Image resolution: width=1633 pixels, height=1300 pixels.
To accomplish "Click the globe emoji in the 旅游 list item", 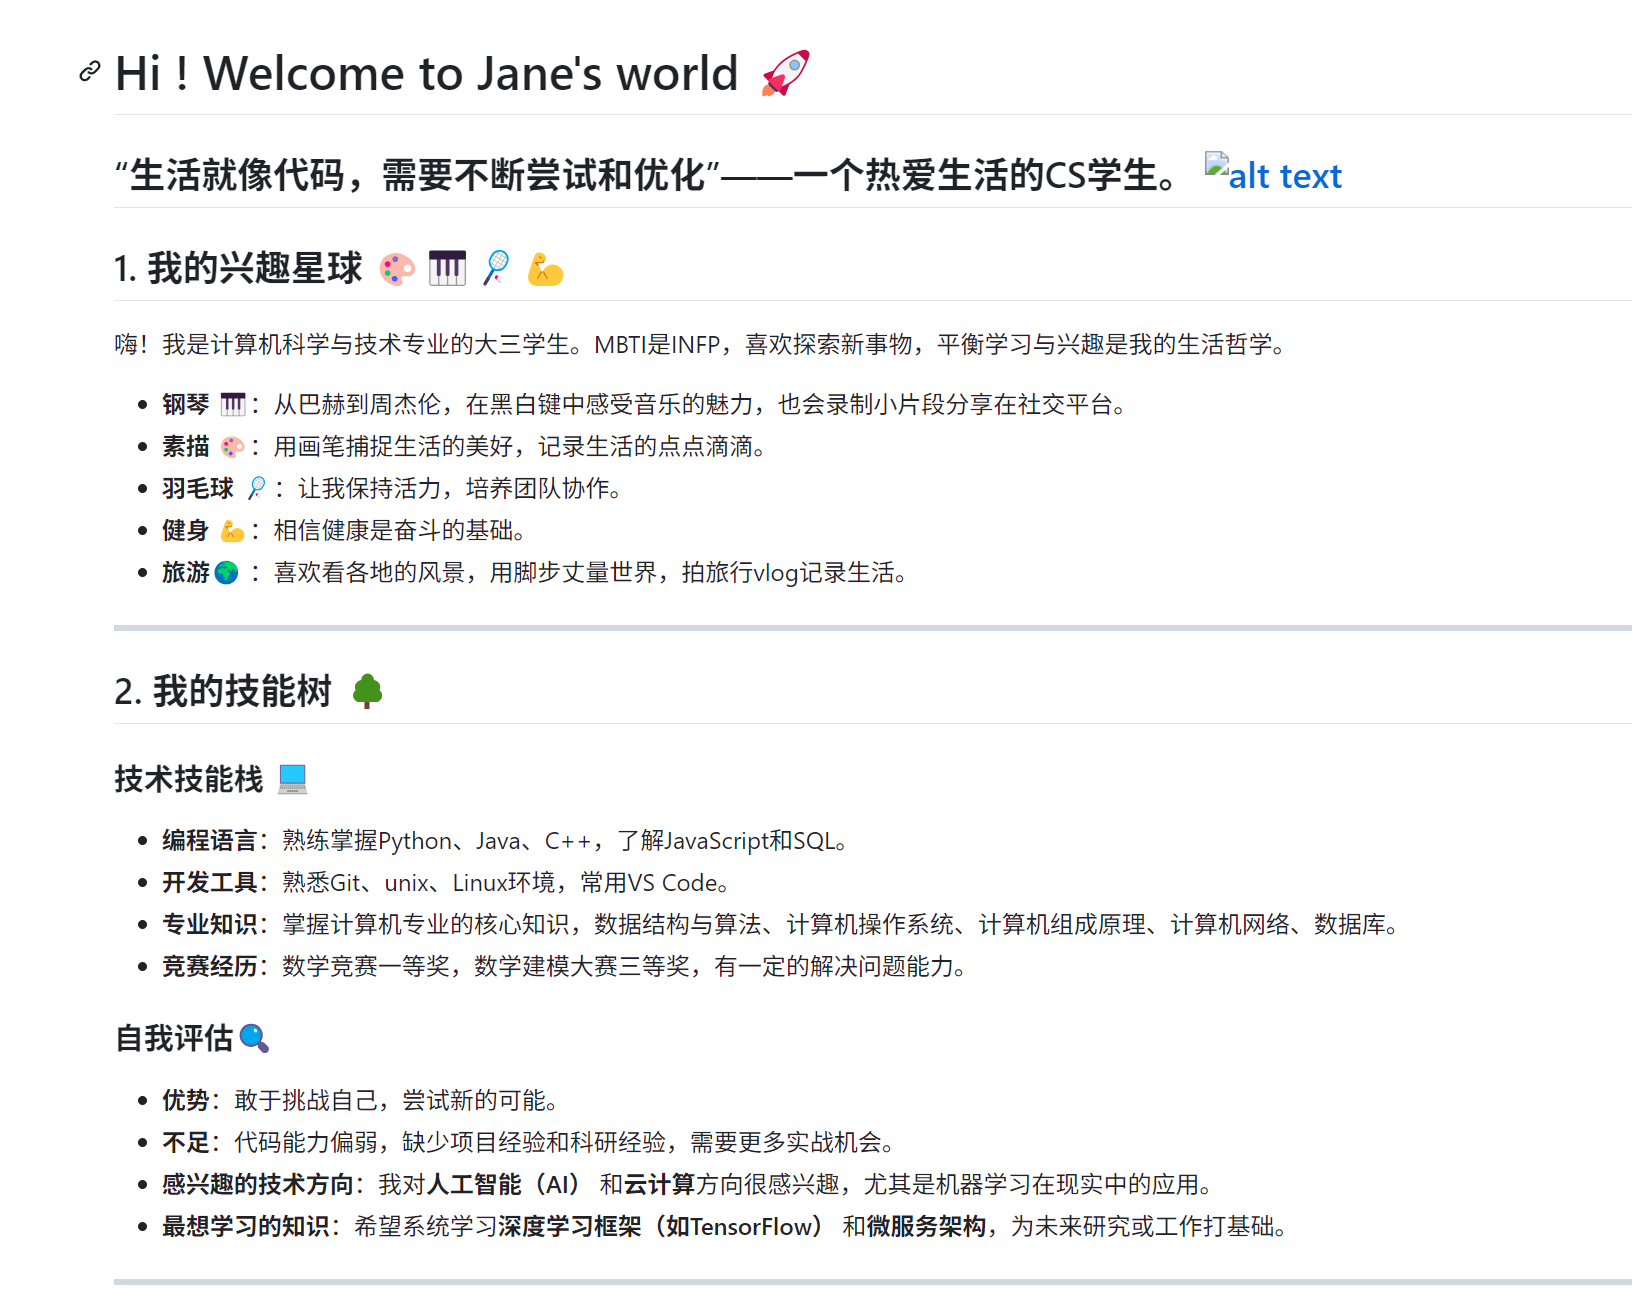I will (x=227, y=572).
